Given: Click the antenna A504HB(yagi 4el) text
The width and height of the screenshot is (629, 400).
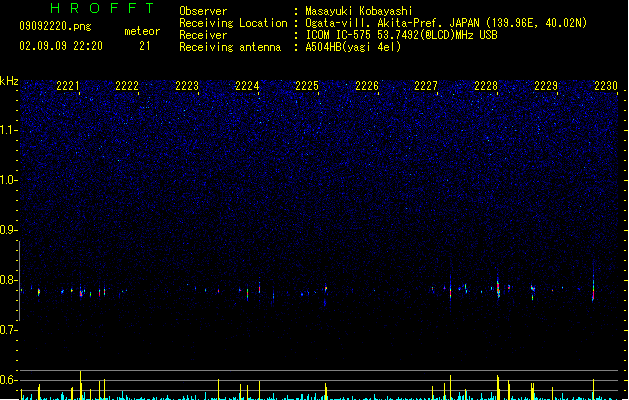Looking at the screenshot, I should [353, 47].
